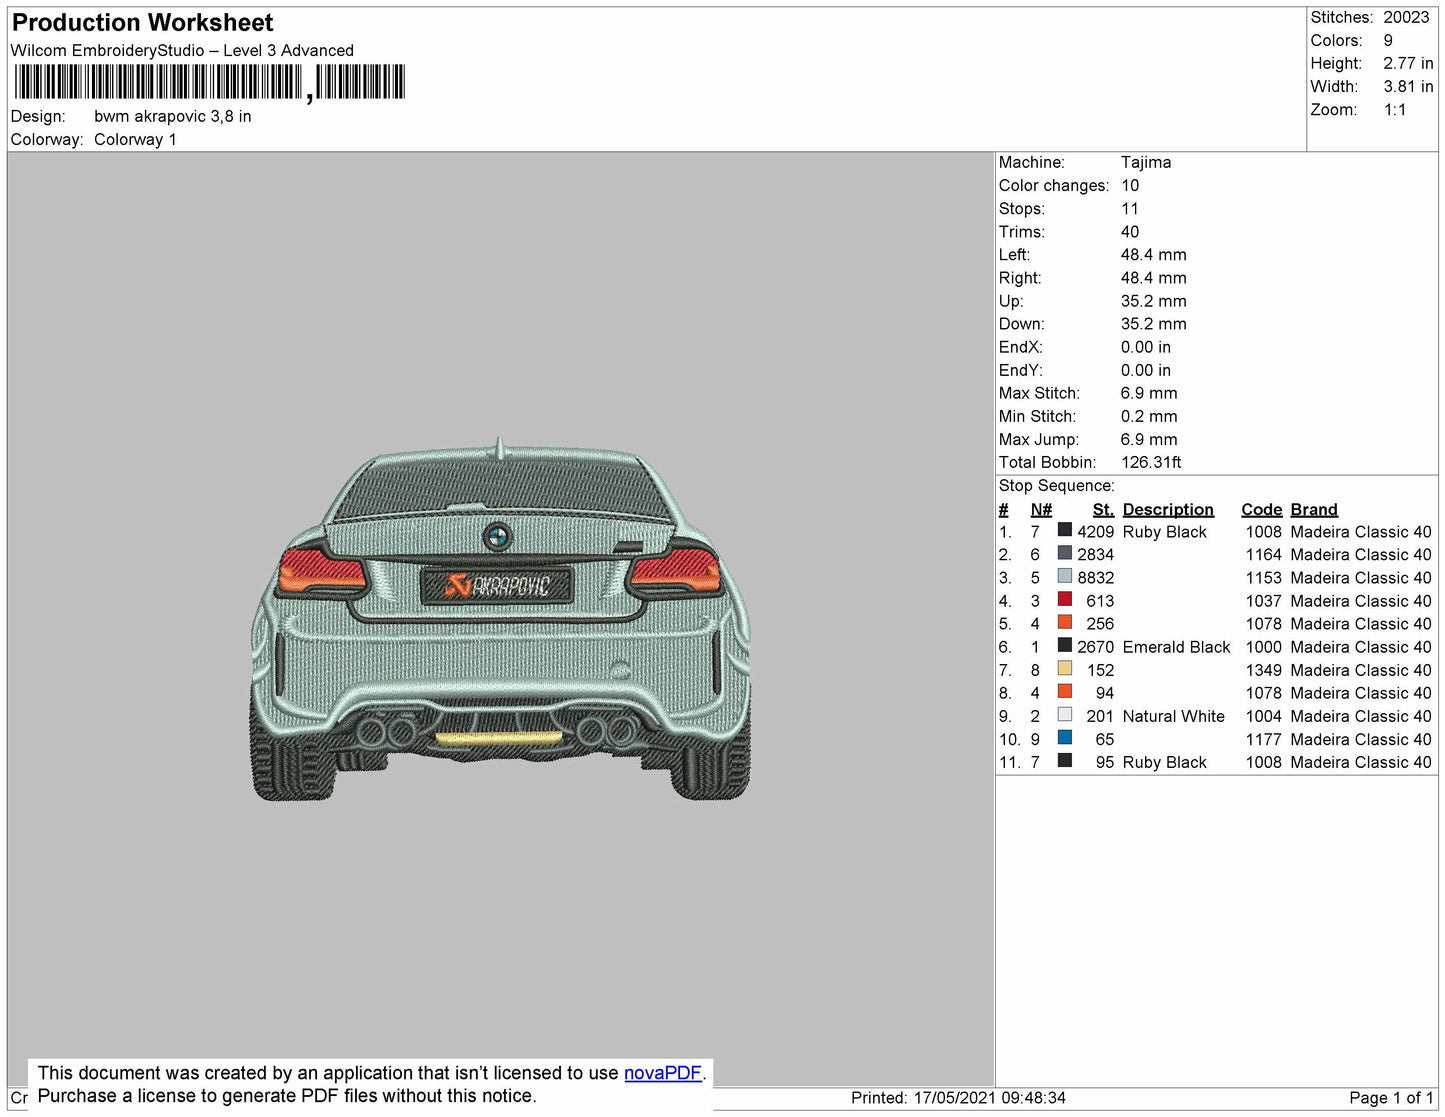The image size is (1445, 1117).
Task: Click stitch count '4209' in row 1
Action: [x=1095, y=532]
